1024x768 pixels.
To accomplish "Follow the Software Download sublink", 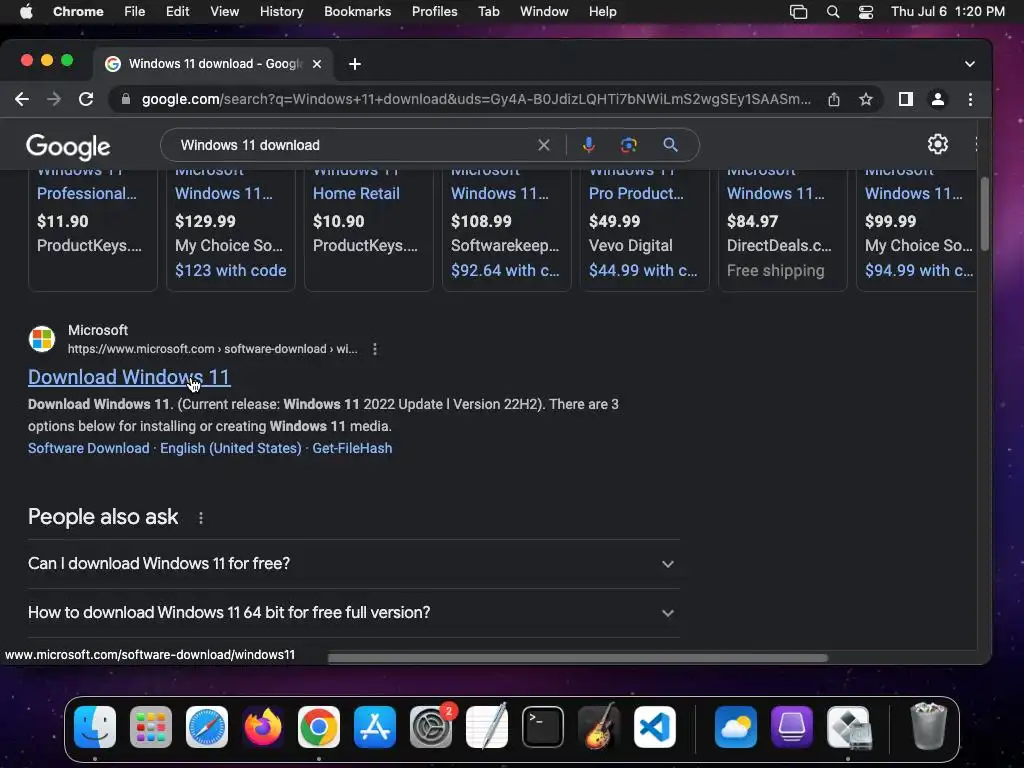I will pos(89,448).
